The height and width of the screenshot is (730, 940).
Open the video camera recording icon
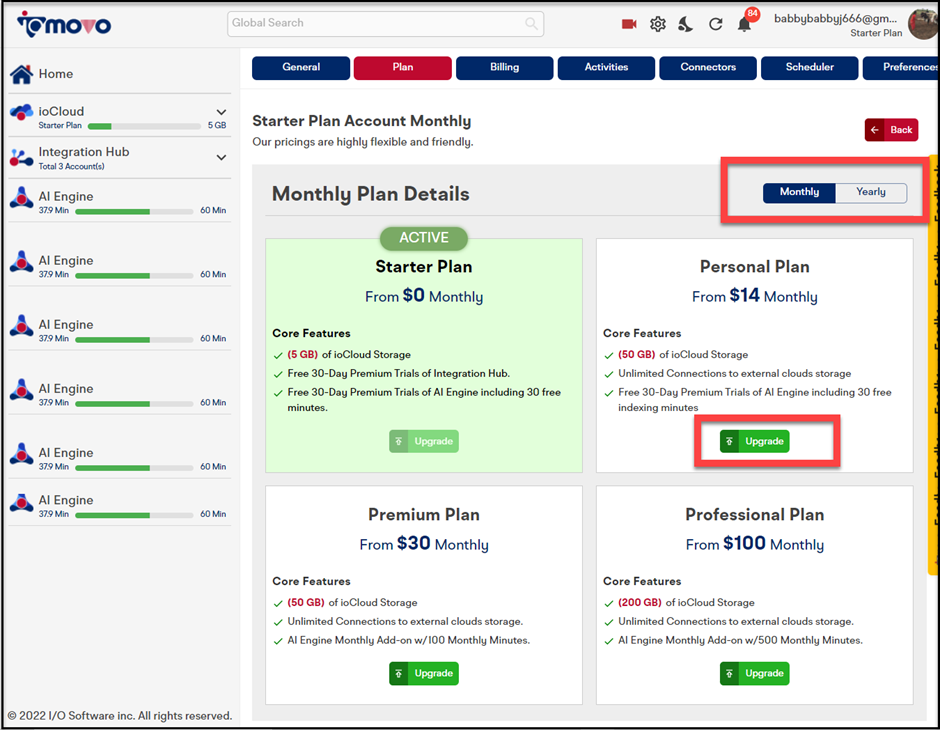pyautogui.click(x=629, y=24)
